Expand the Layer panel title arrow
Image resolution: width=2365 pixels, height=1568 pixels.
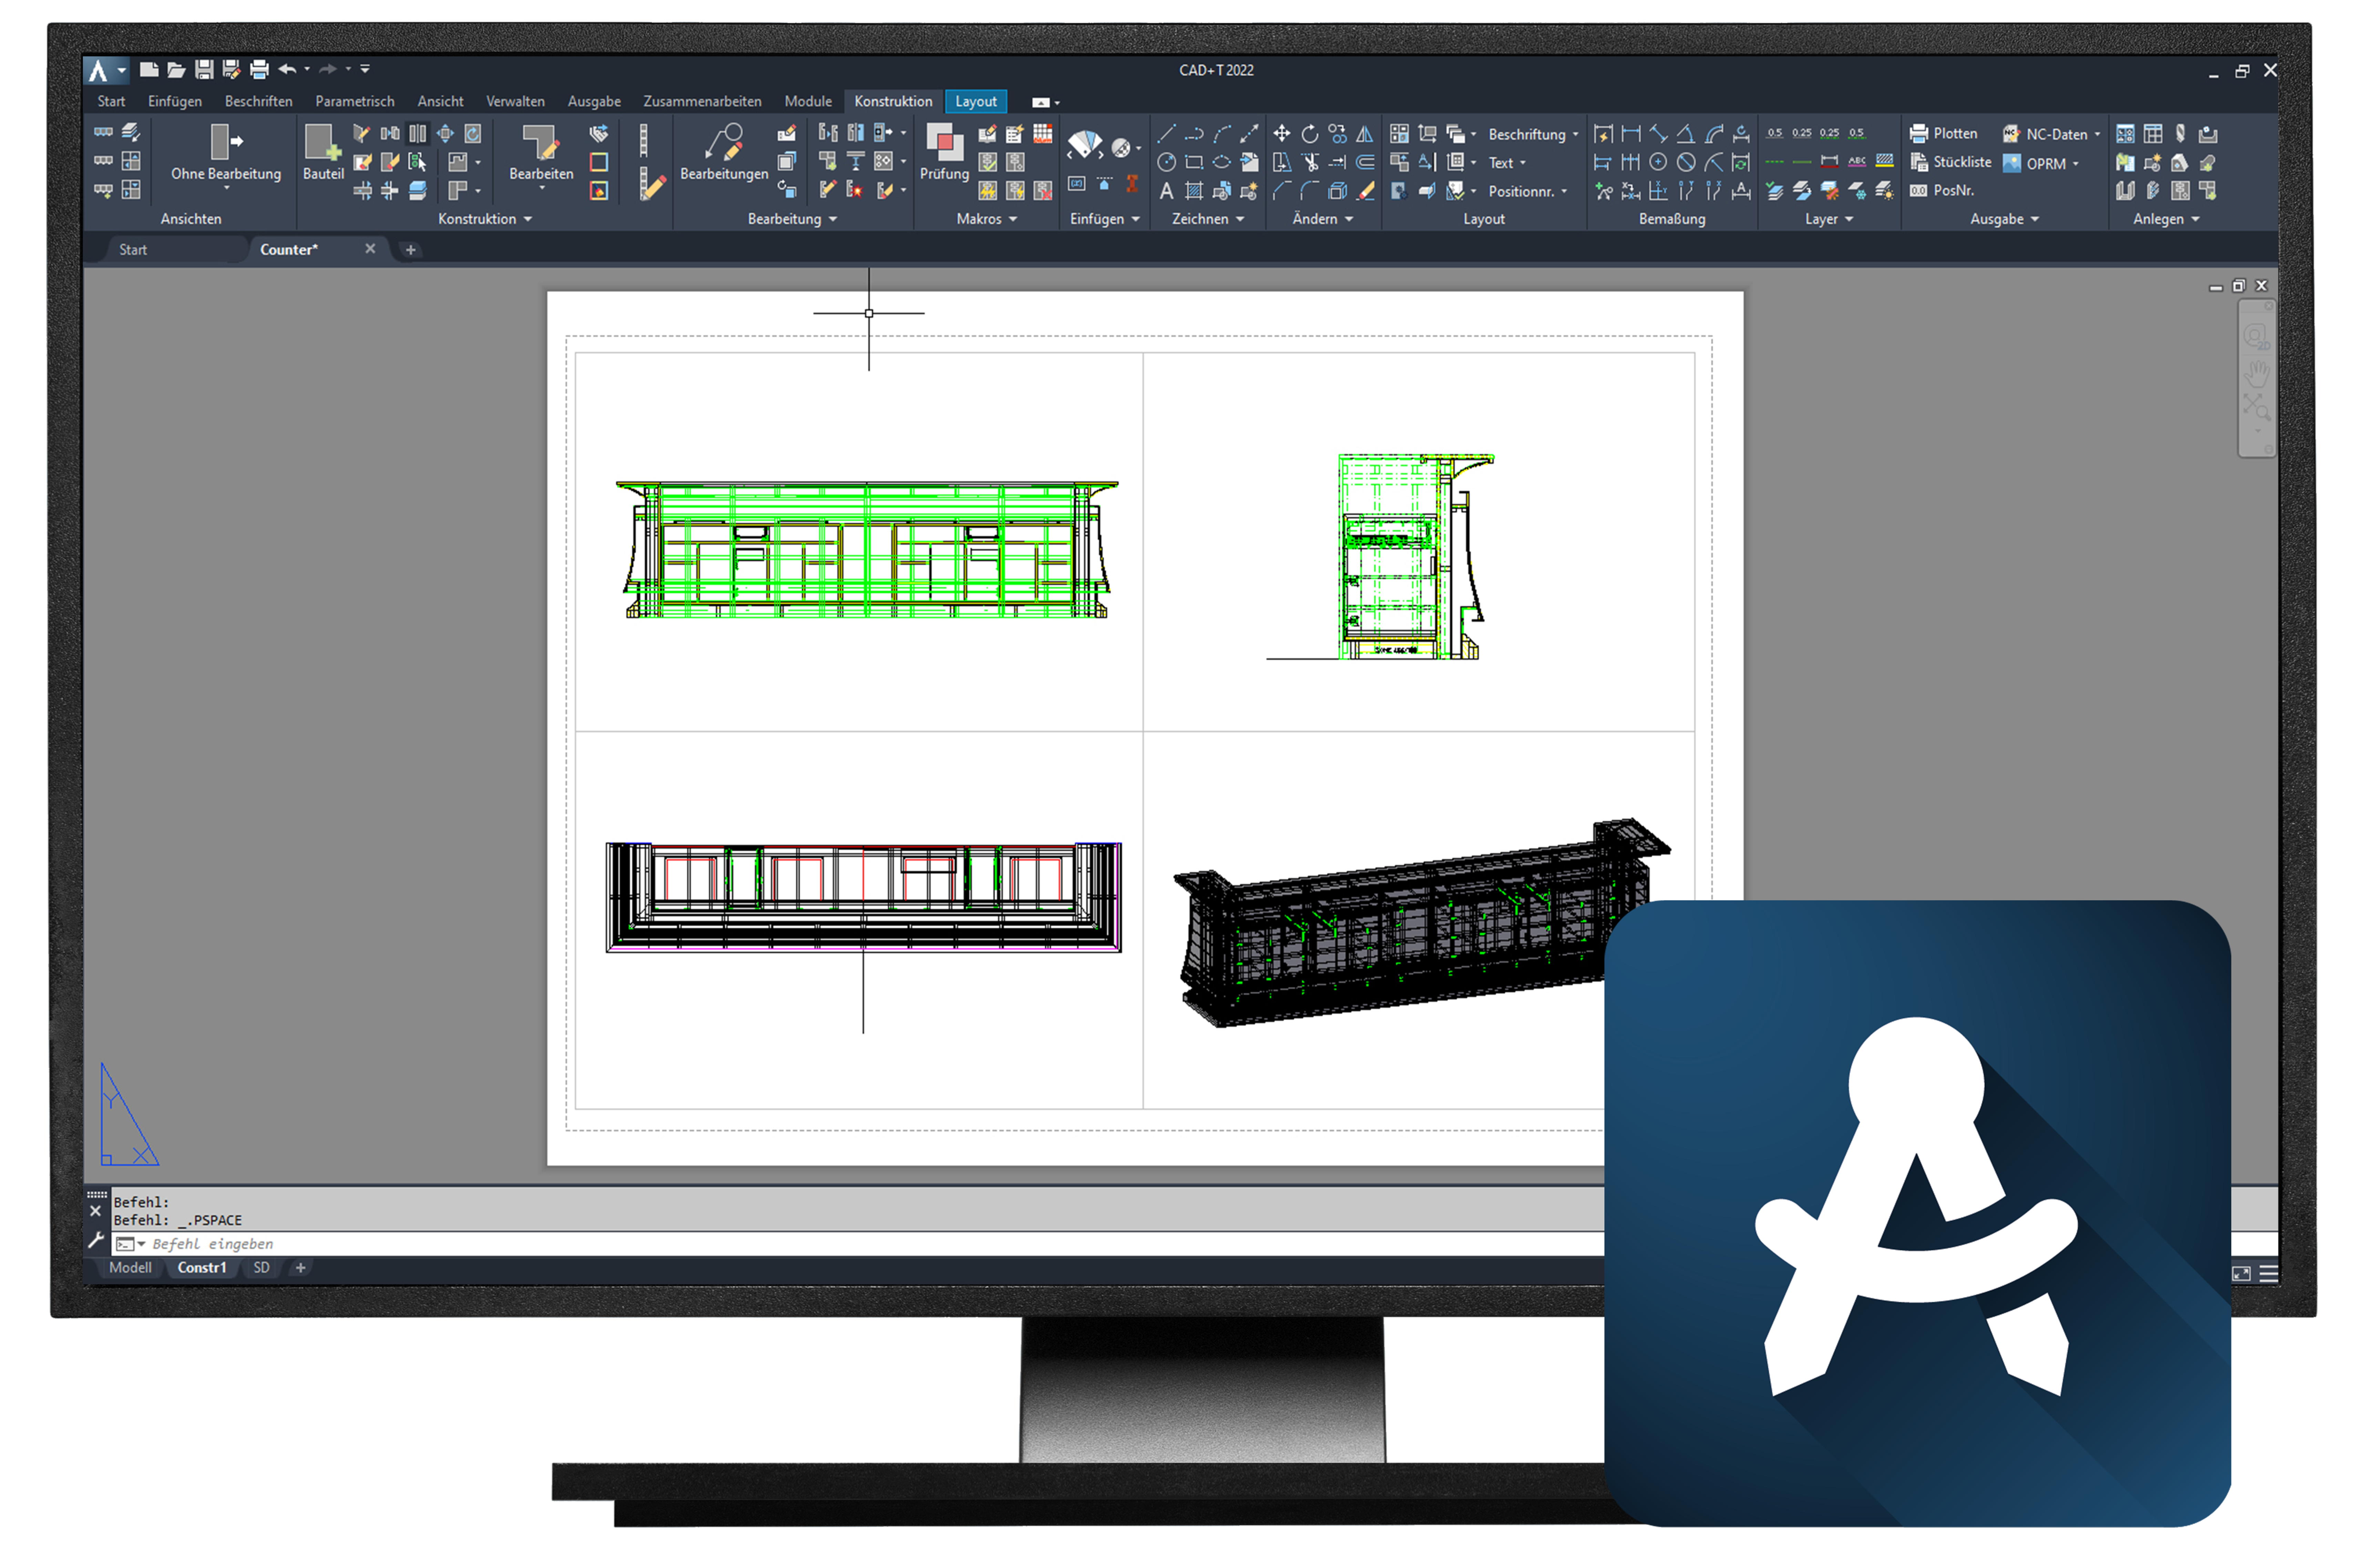[x=1849, y=219]
